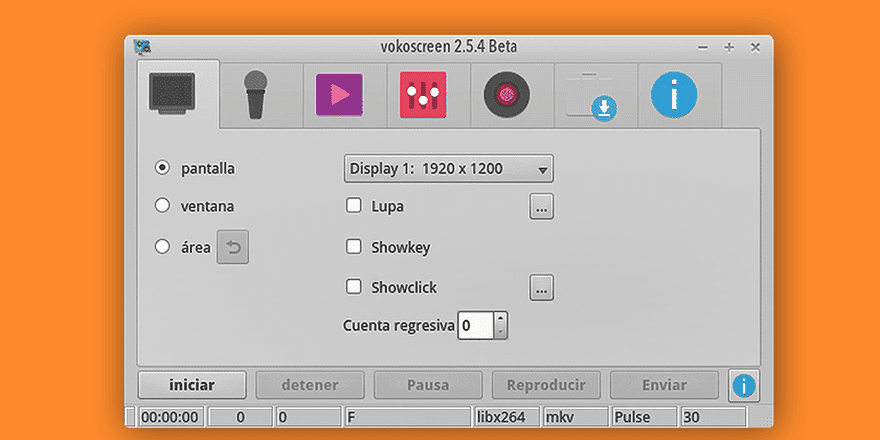Enable the Showclick checkbox

click(x=354, y=287)
